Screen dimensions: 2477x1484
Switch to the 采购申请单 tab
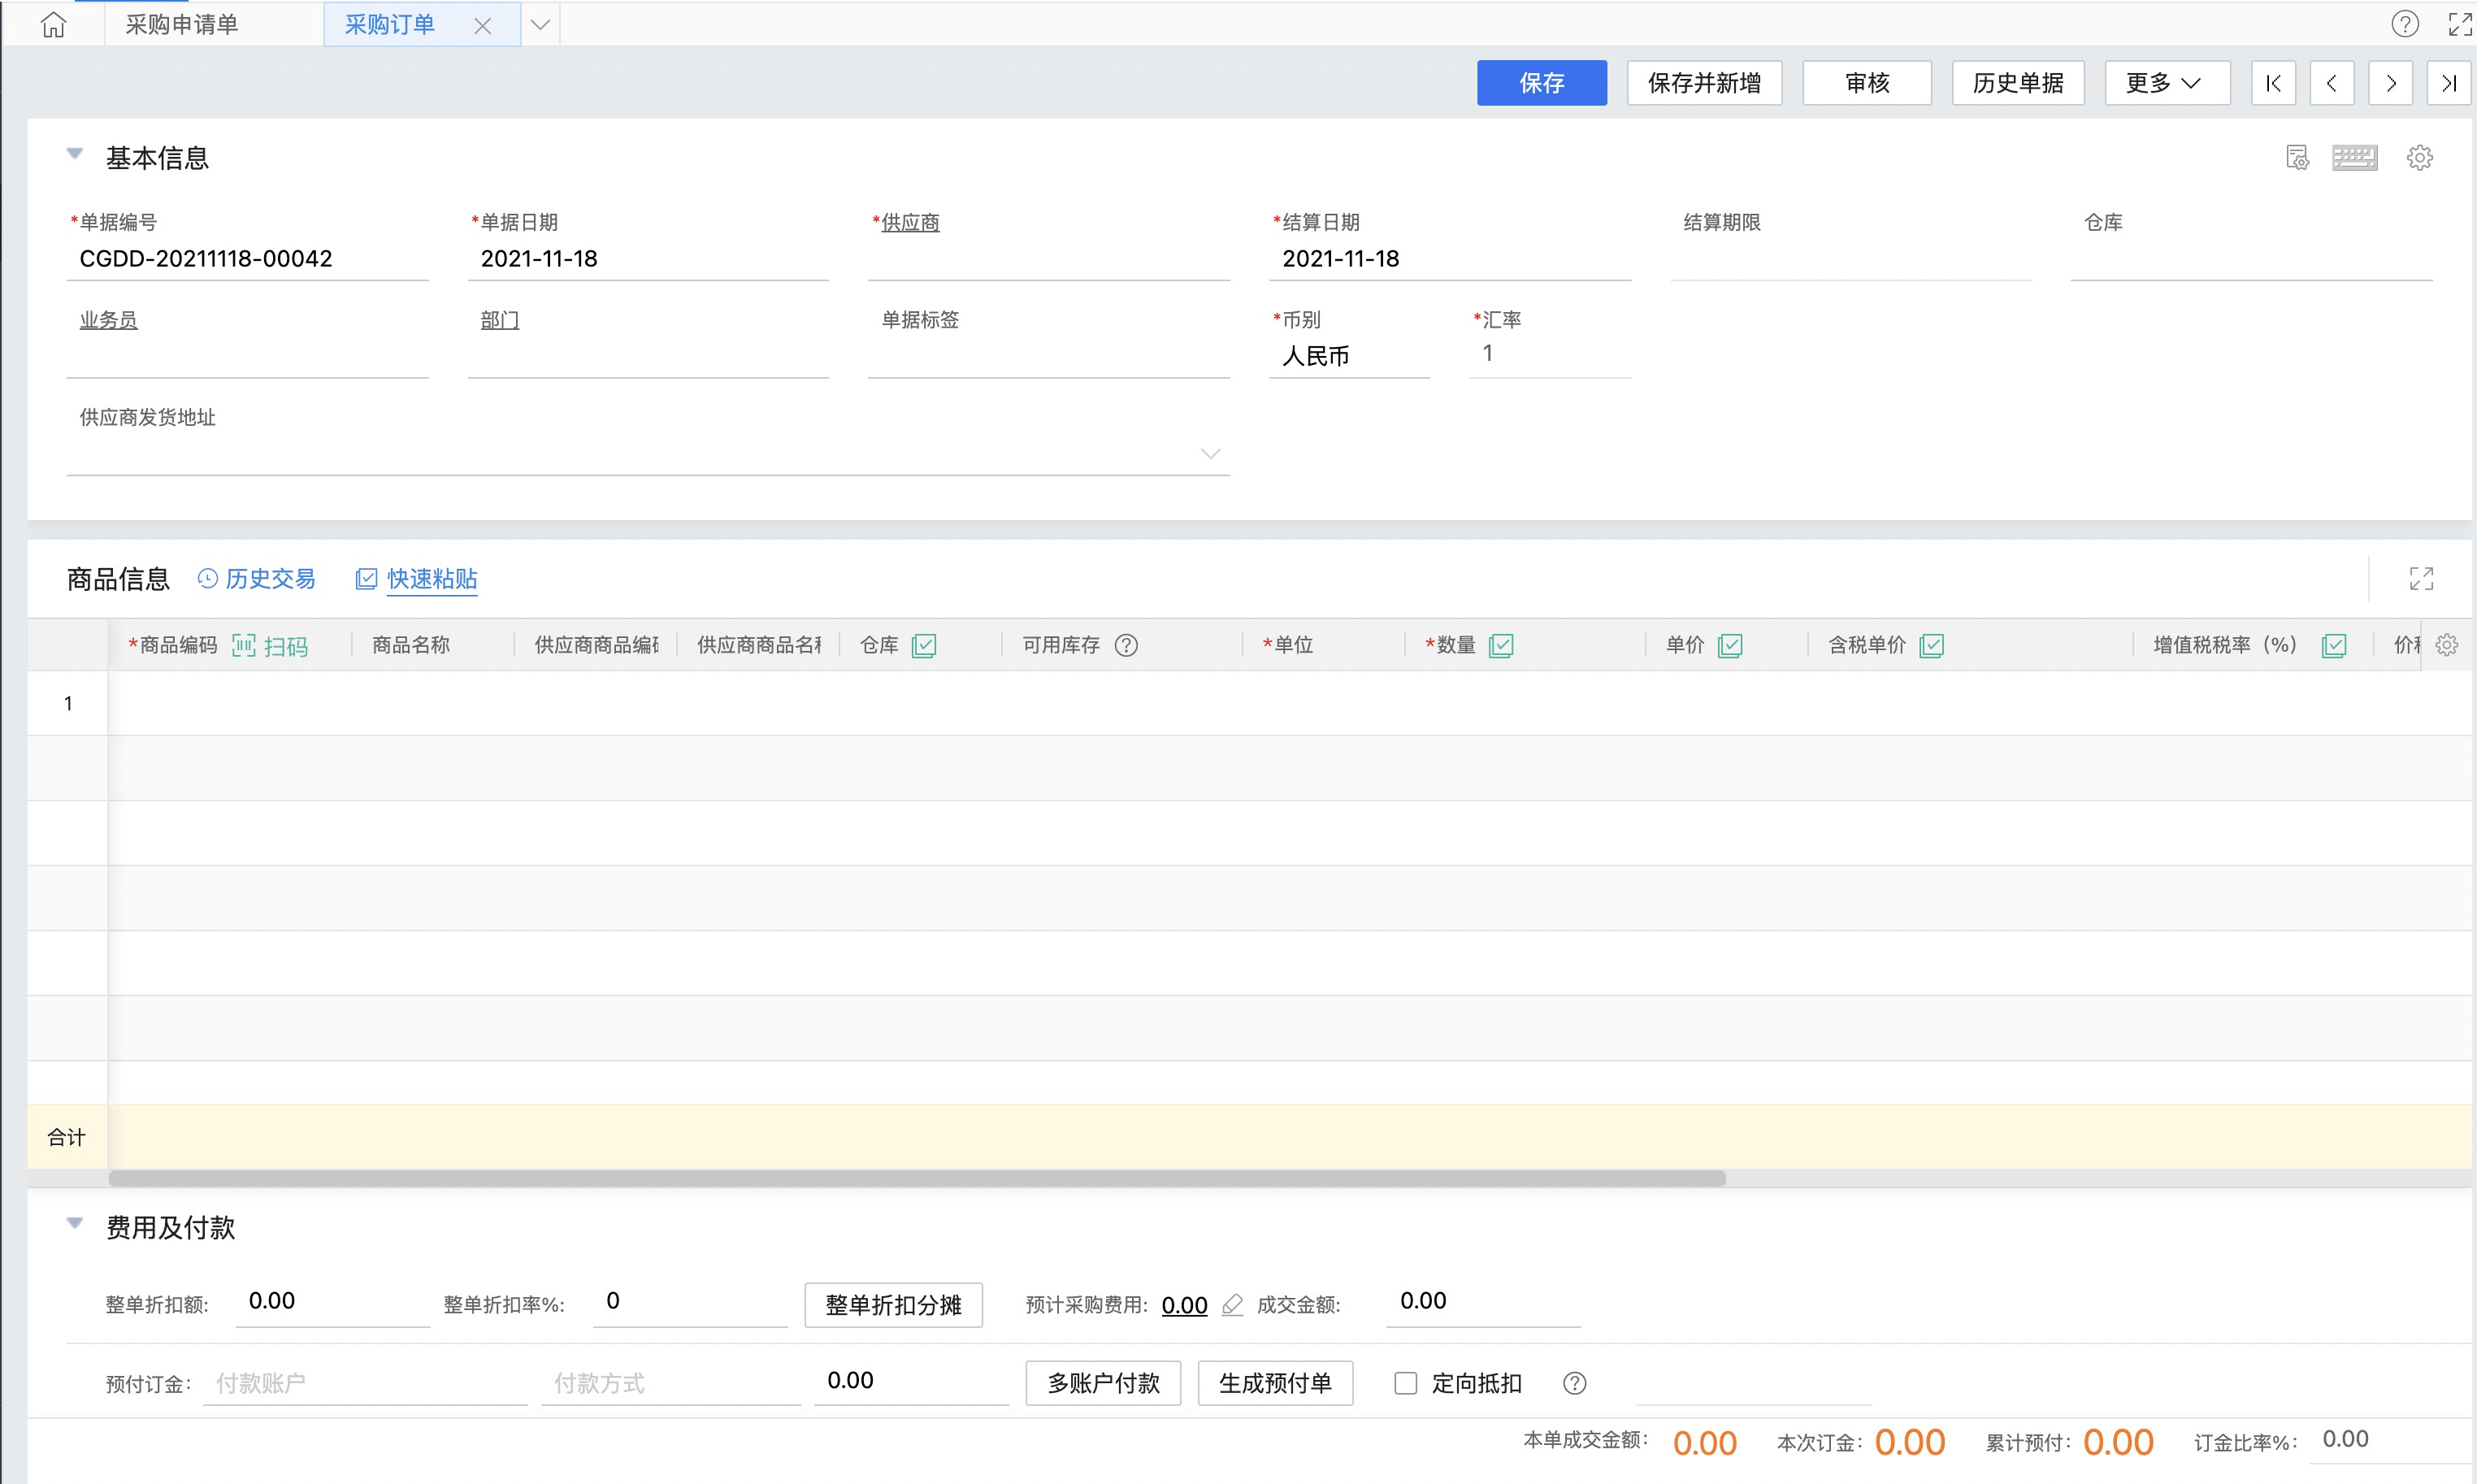(182, 24)
